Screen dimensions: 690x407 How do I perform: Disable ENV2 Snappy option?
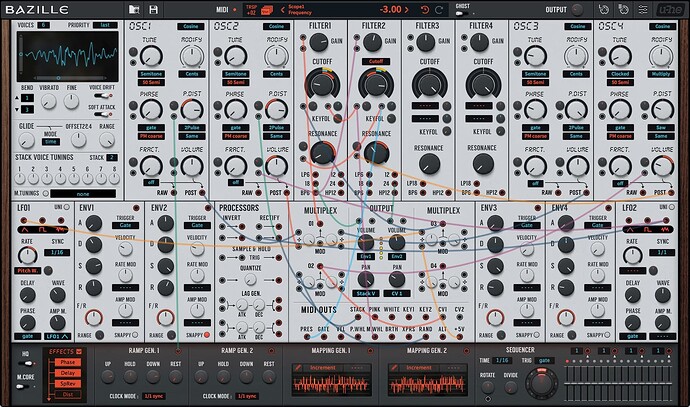click(x=207, y=335)
